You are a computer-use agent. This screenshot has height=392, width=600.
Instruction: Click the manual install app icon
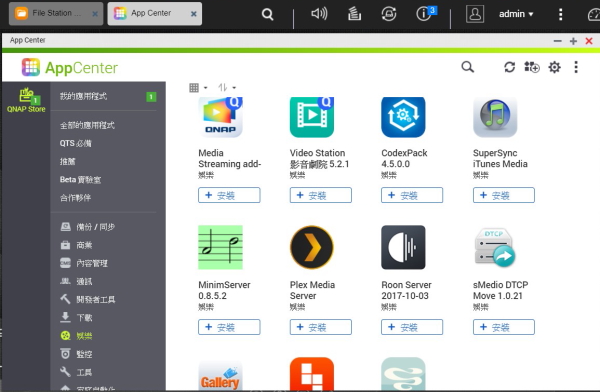[x=532, y=67]
